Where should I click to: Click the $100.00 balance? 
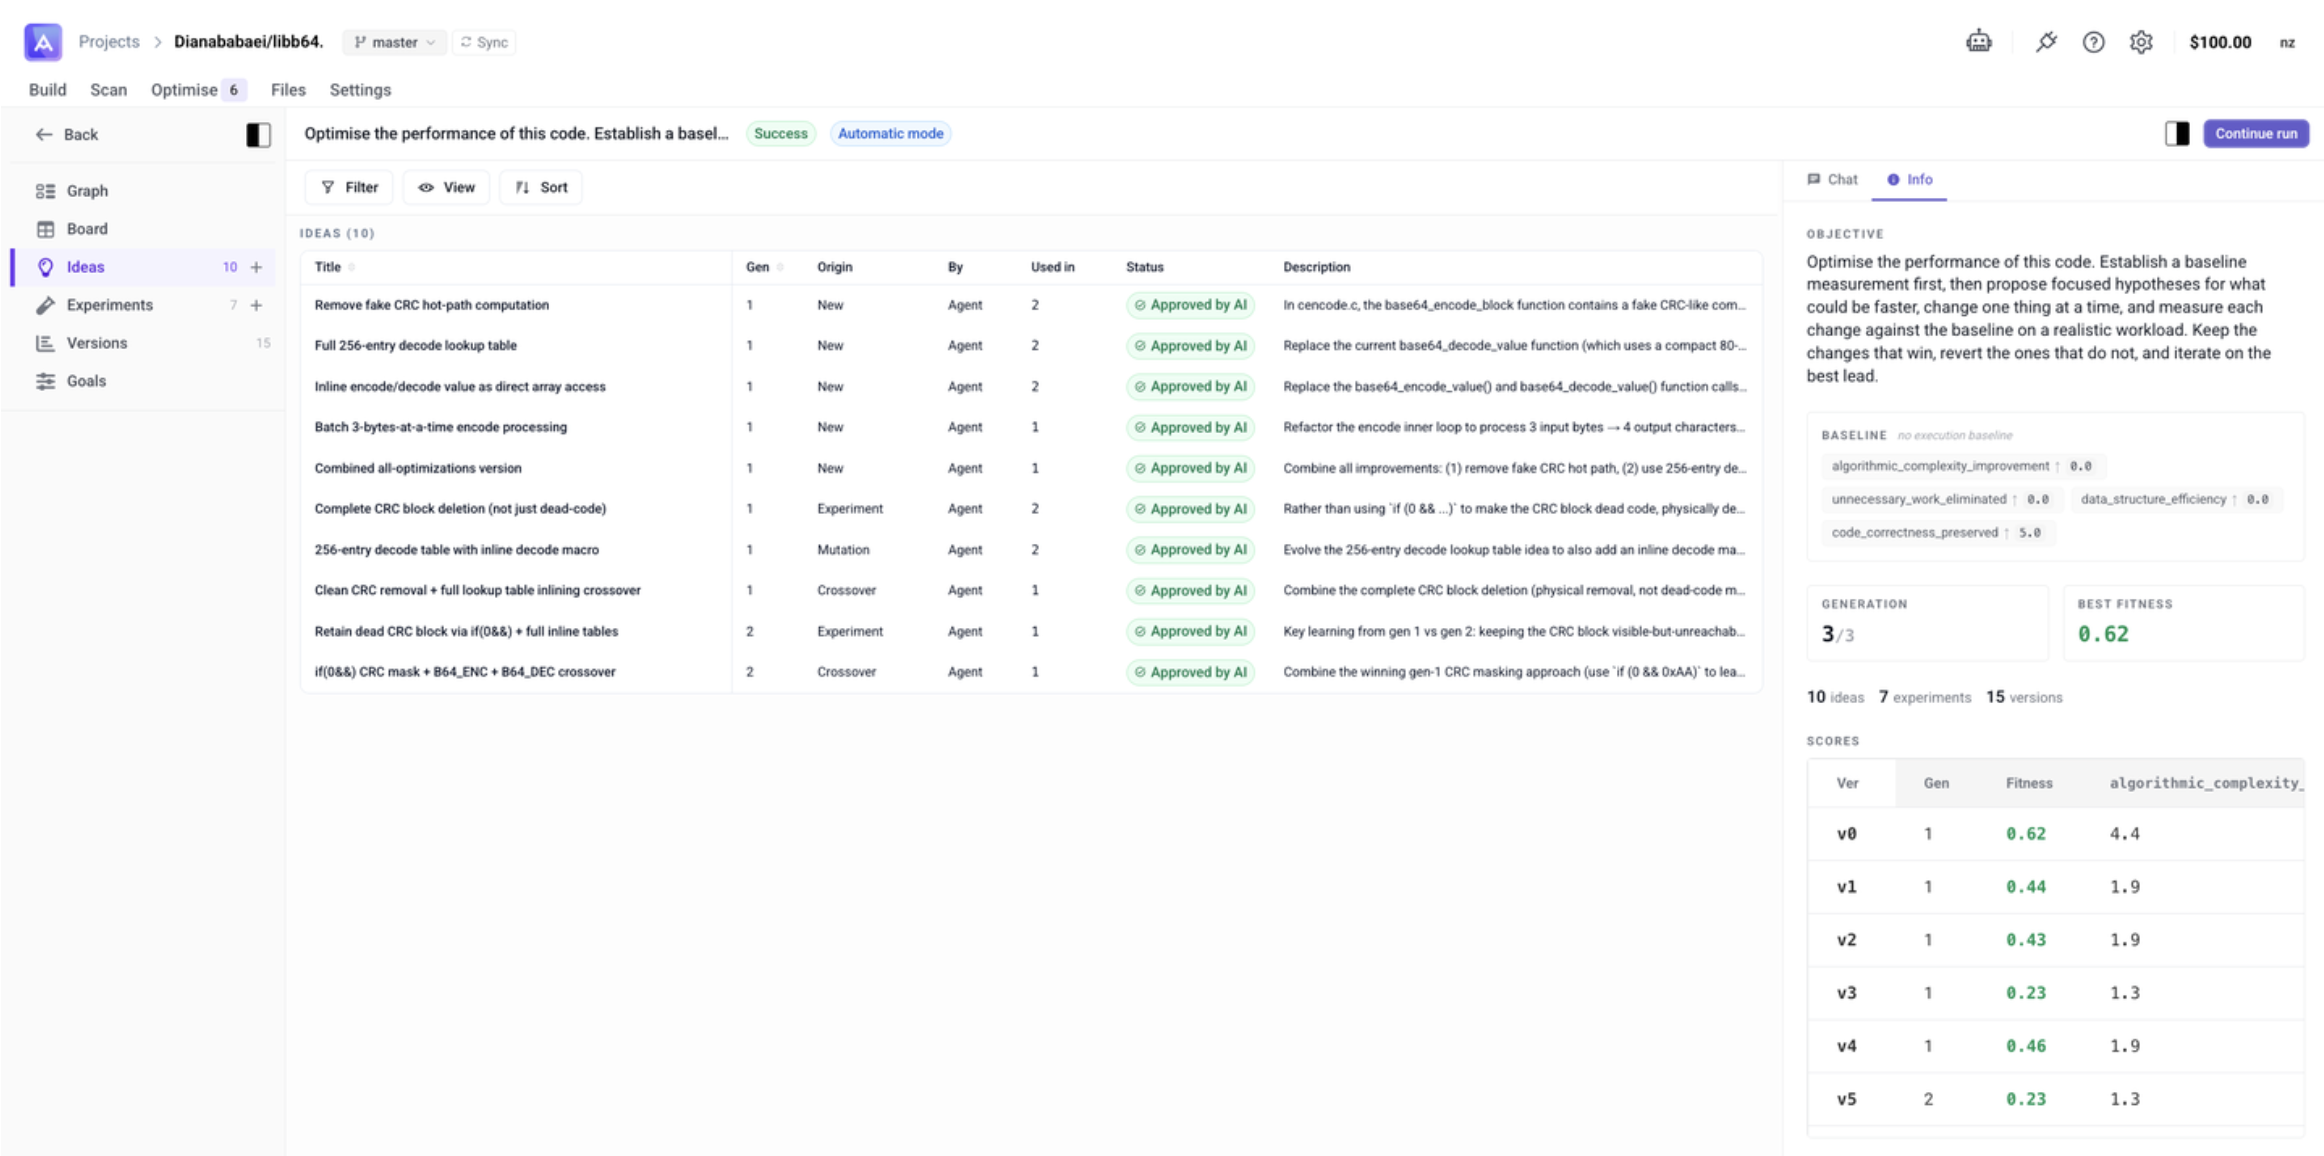click(x=2220, y=42)
